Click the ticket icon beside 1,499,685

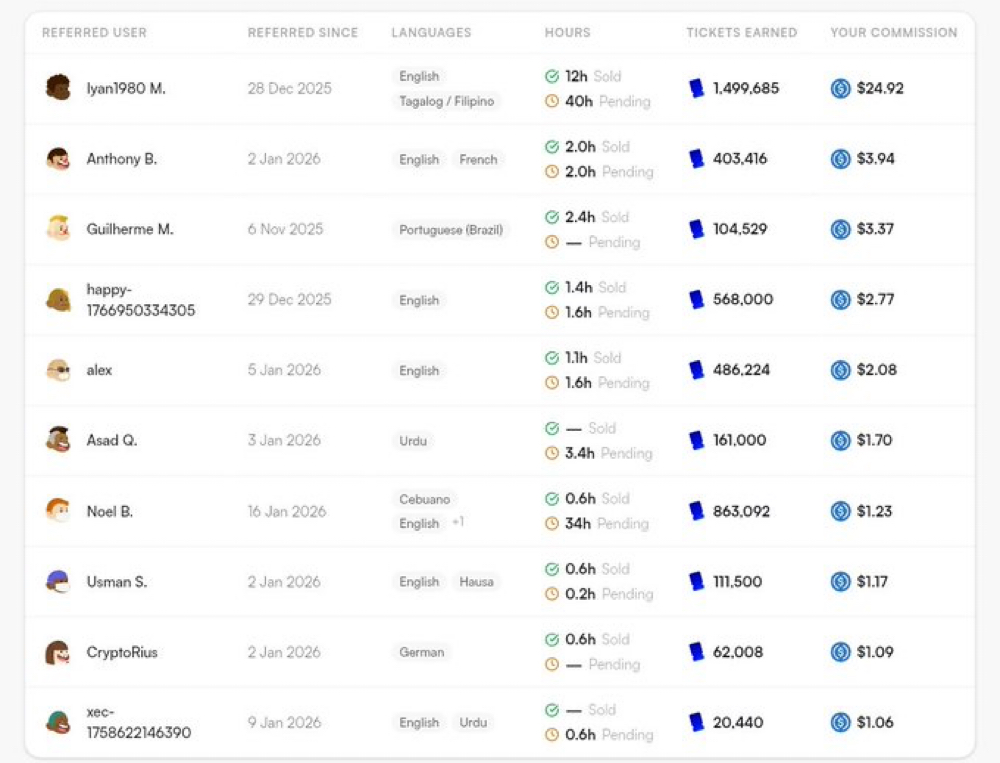point(697,88)
